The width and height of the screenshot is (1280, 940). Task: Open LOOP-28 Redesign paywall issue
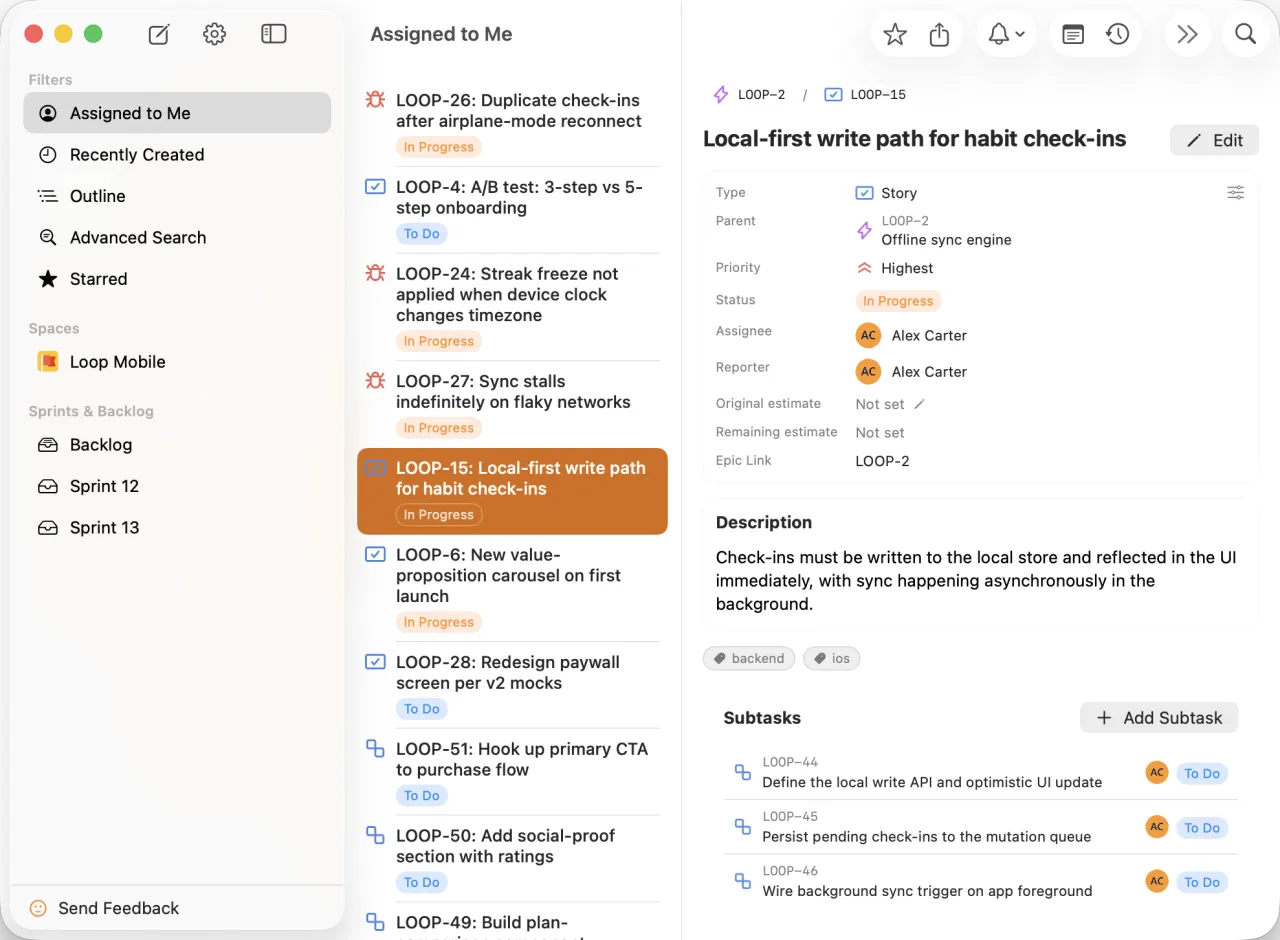(x=512, y=685)
